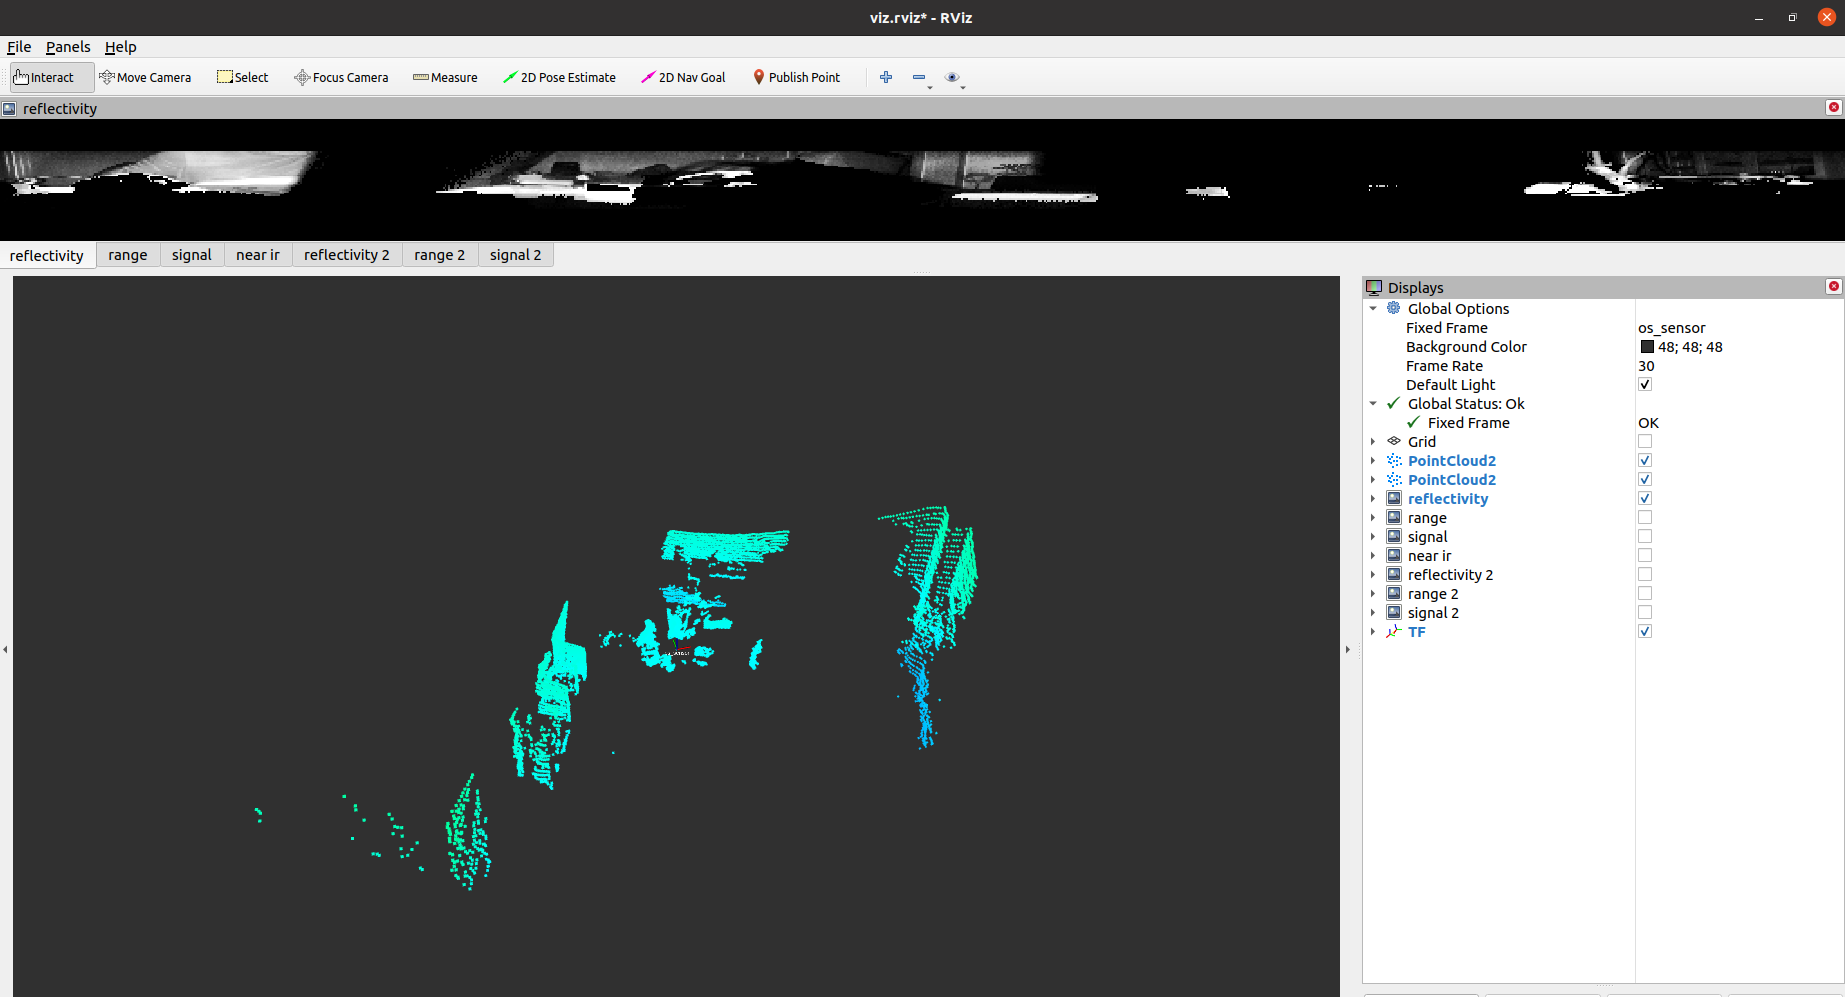The width and height of the screenshot is (1845, 997).
Task: Click the Background Color swatch
Action: click(x=1647, y=346)
